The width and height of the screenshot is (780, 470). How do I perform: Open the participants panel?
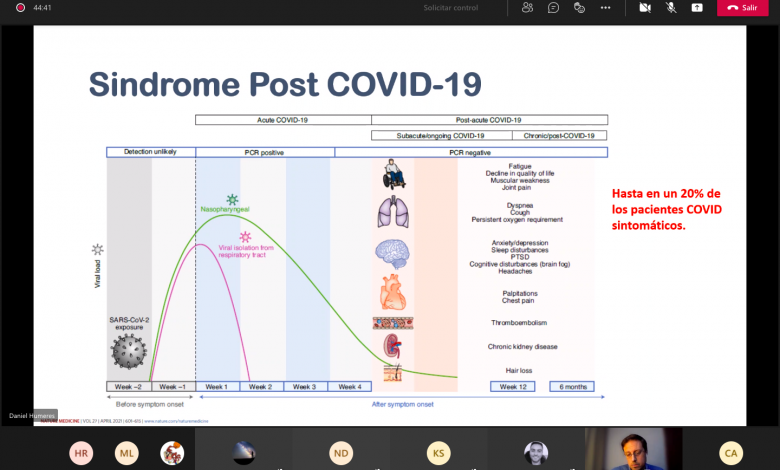point(527,8)
